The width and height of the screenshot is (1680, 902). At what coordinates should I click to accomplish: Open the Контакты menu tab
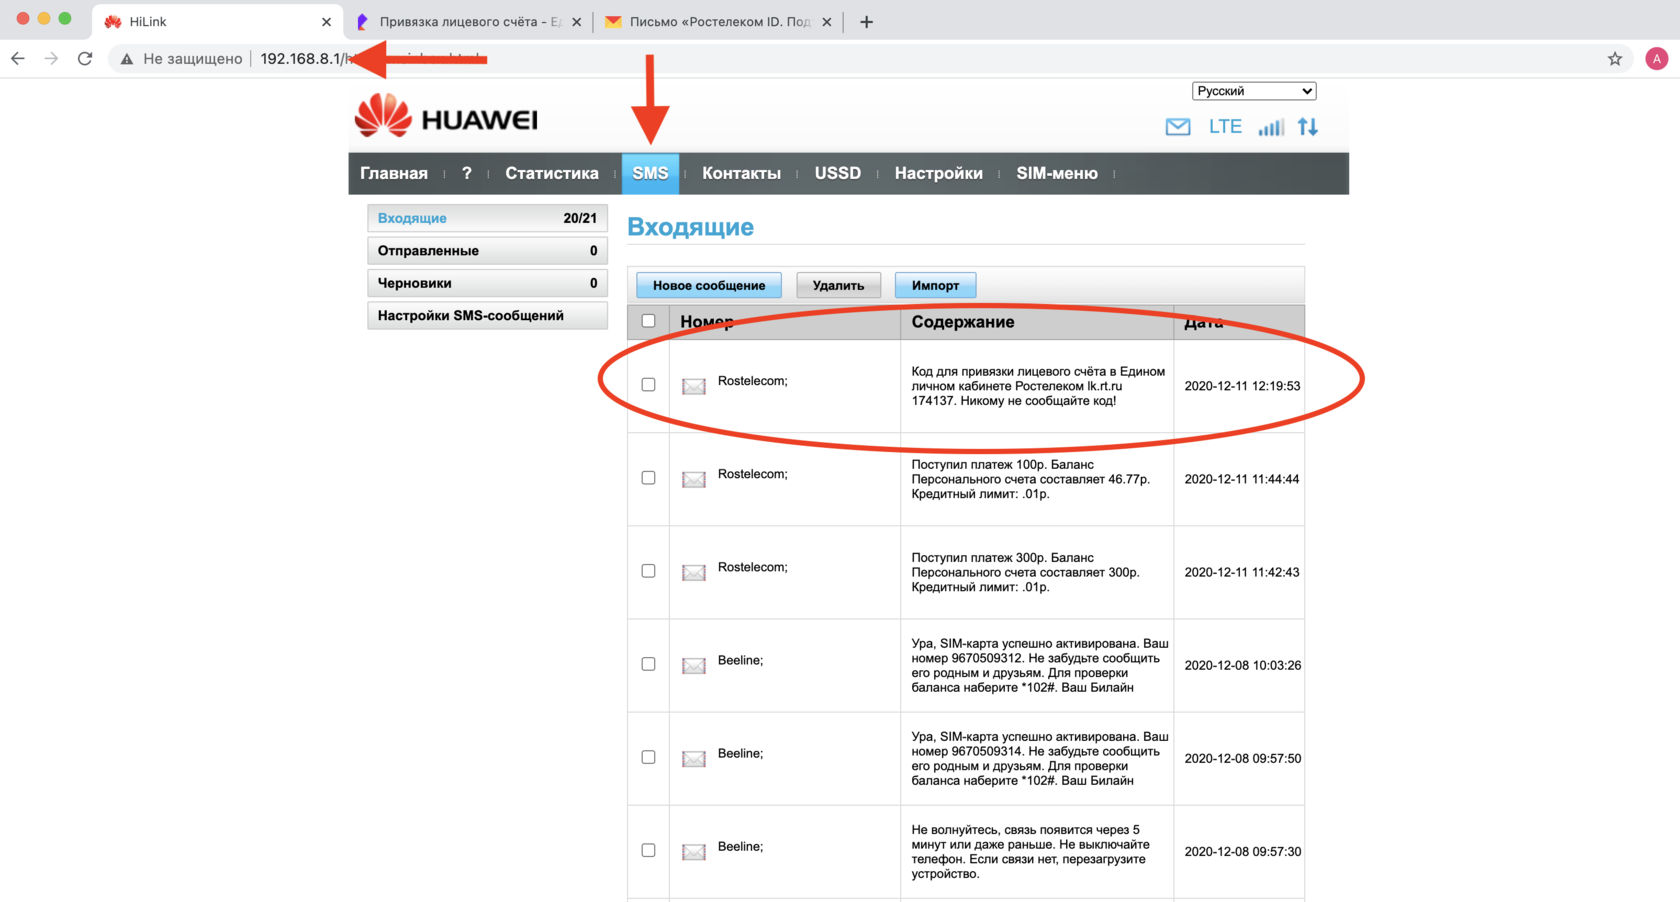coord(741,173)
